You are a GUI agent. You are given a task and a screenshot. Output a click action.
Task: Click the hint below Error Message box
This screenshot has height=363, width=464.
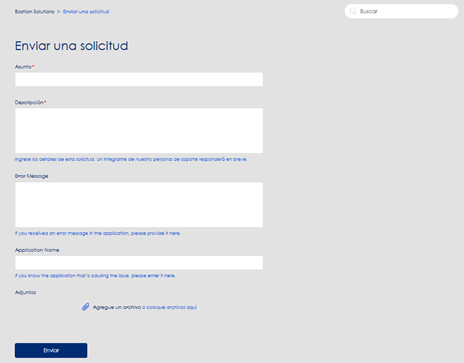pos(98,233)
